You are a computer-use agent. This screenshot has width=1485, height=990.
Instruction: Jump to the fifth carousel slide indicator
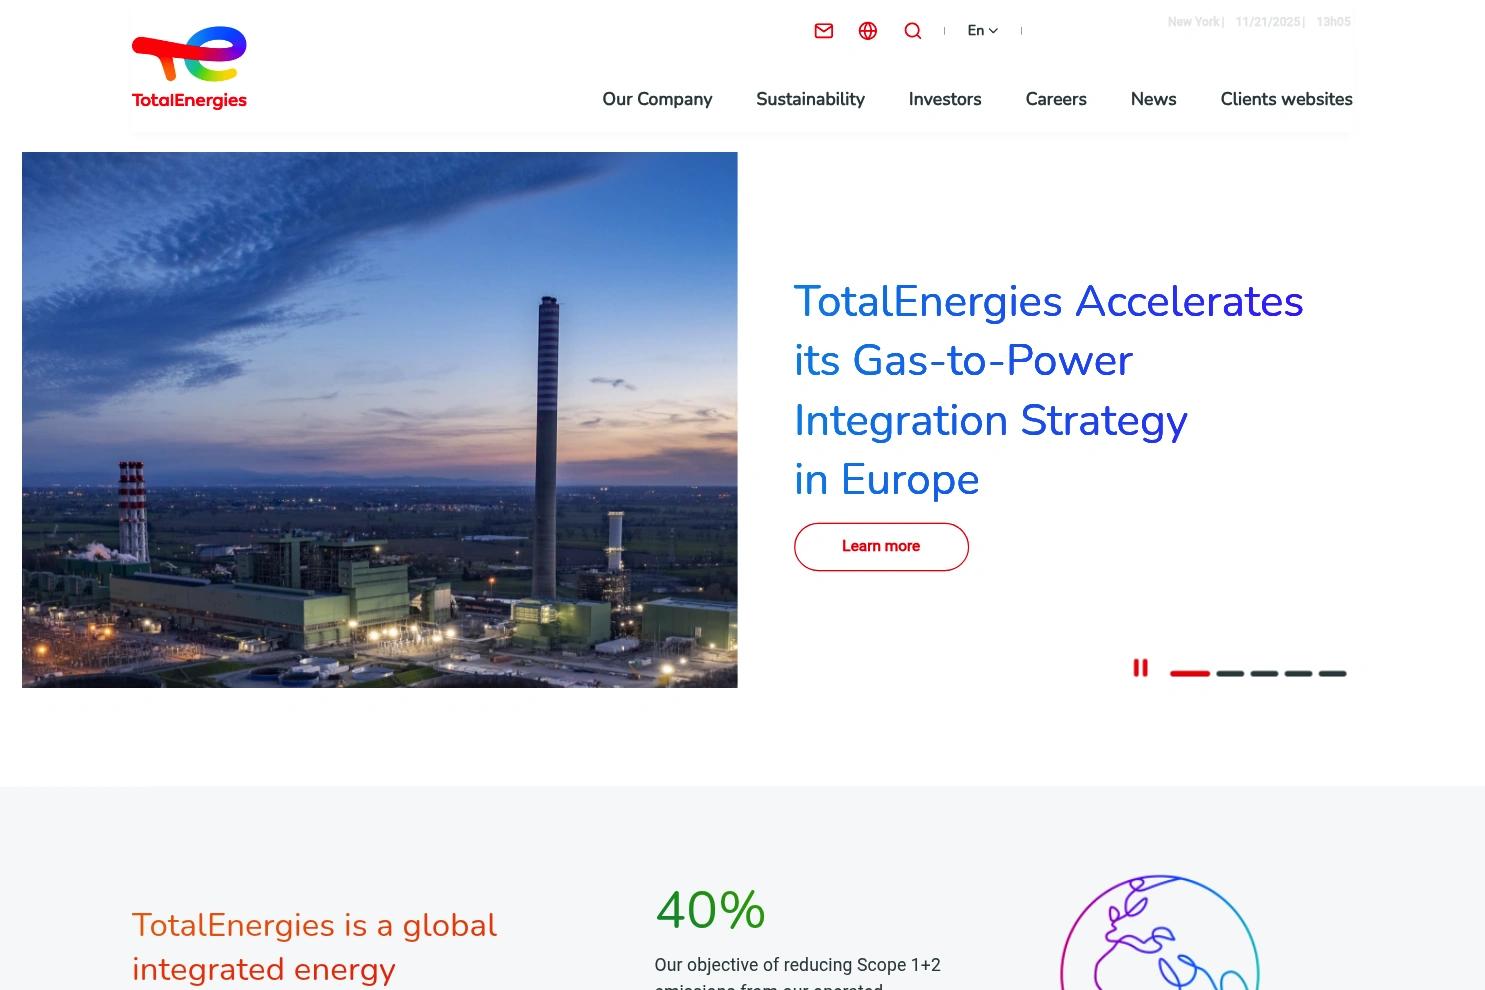click(x=1332, y=674)
